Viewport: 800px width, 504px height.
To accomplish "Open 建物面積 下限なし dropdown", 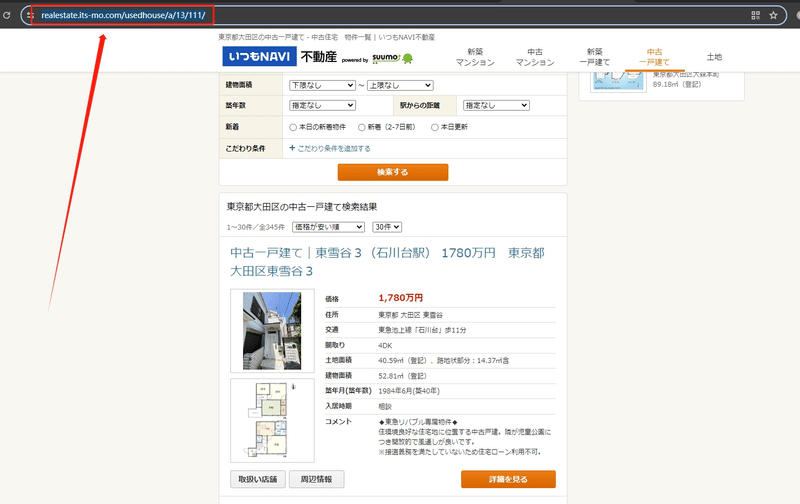I will [x=322, y=85].
